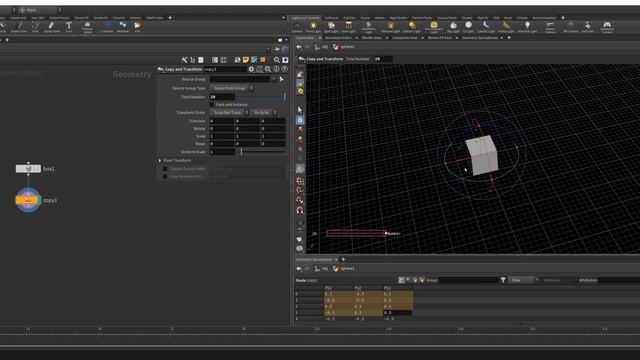Add a Gamepad Camera from shelf
640x360 pixels.
click(x=607, y=27)
